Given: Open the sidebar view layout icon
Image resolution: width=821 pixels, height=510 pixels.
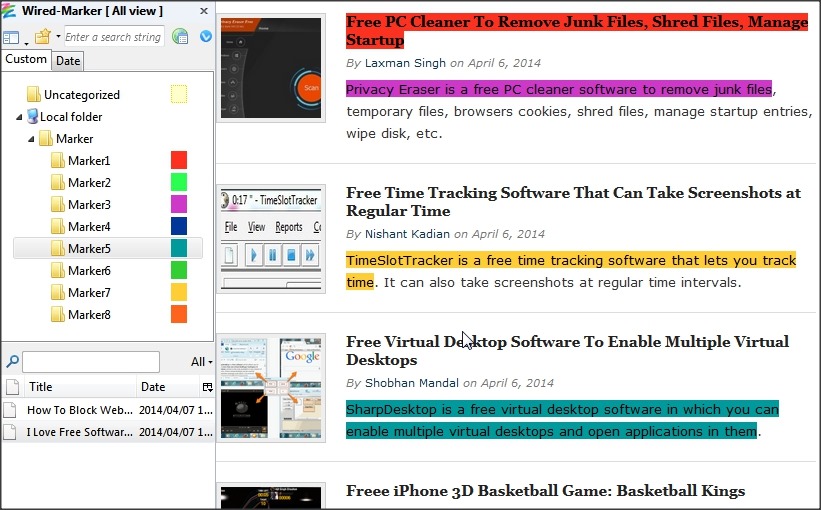Looking at the screenshot, I should click(11, 38).
